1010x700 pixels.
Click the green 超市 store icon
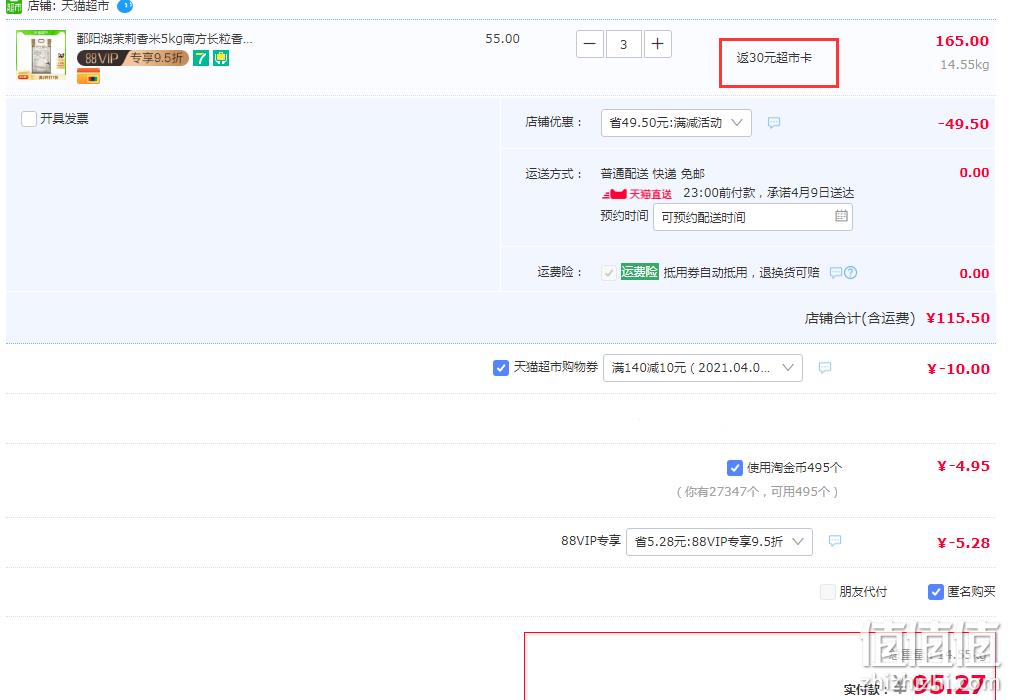pyautogui.click(x=14, y=6)
